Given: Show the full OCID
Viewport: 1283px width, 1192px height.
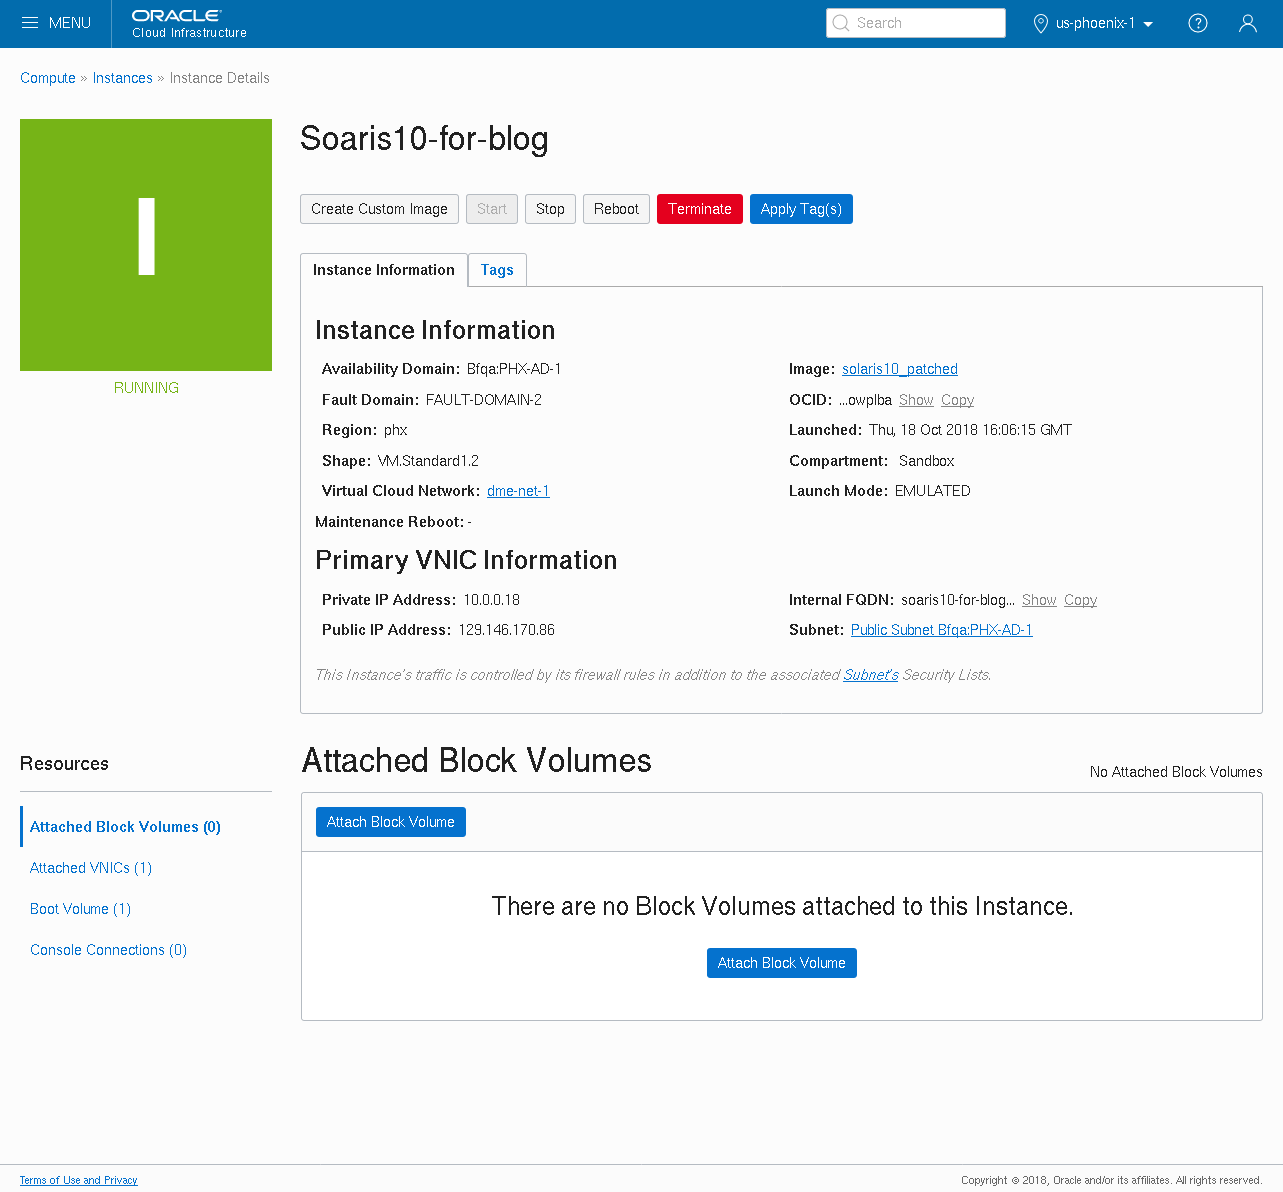Looking at the screenshot, I should (x=916, y=400).
